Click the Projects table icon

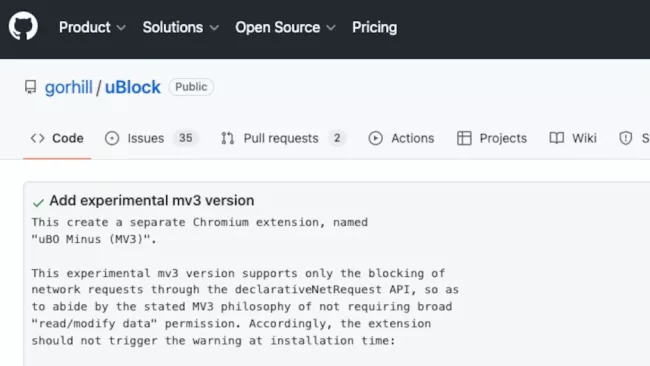(x=464, y=138)
